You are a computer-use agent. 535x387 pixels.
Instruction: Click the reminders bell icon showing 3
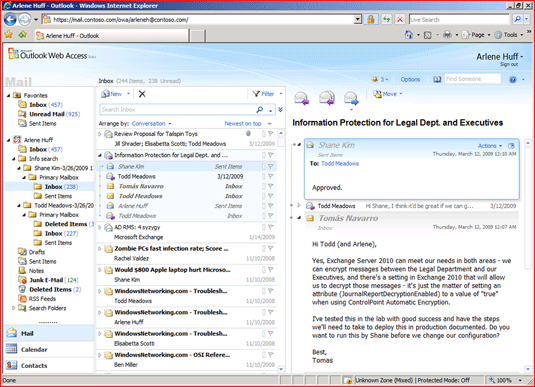point(375,79)
